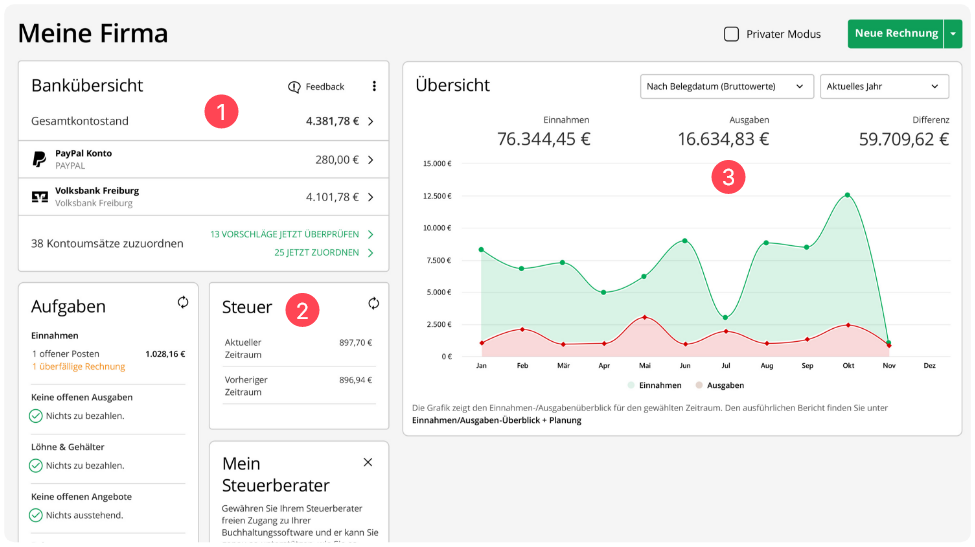
Task: Open the Aktuelles Jahr dropdown
Action: pos(884,86)
